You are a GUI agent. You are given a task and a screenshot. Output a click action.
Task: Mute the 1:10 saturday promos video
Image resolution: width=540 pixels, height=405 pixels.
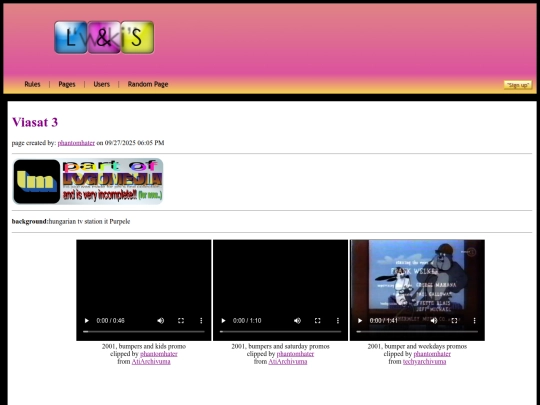(297, 321)
